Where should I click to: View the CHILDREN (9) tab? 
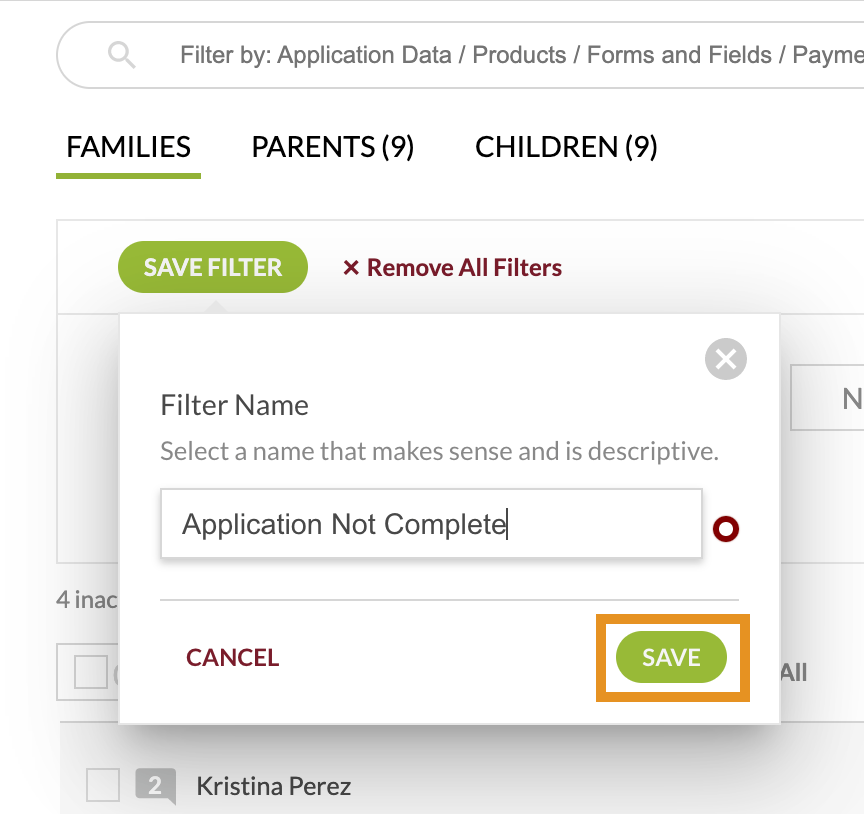[566, 147]
